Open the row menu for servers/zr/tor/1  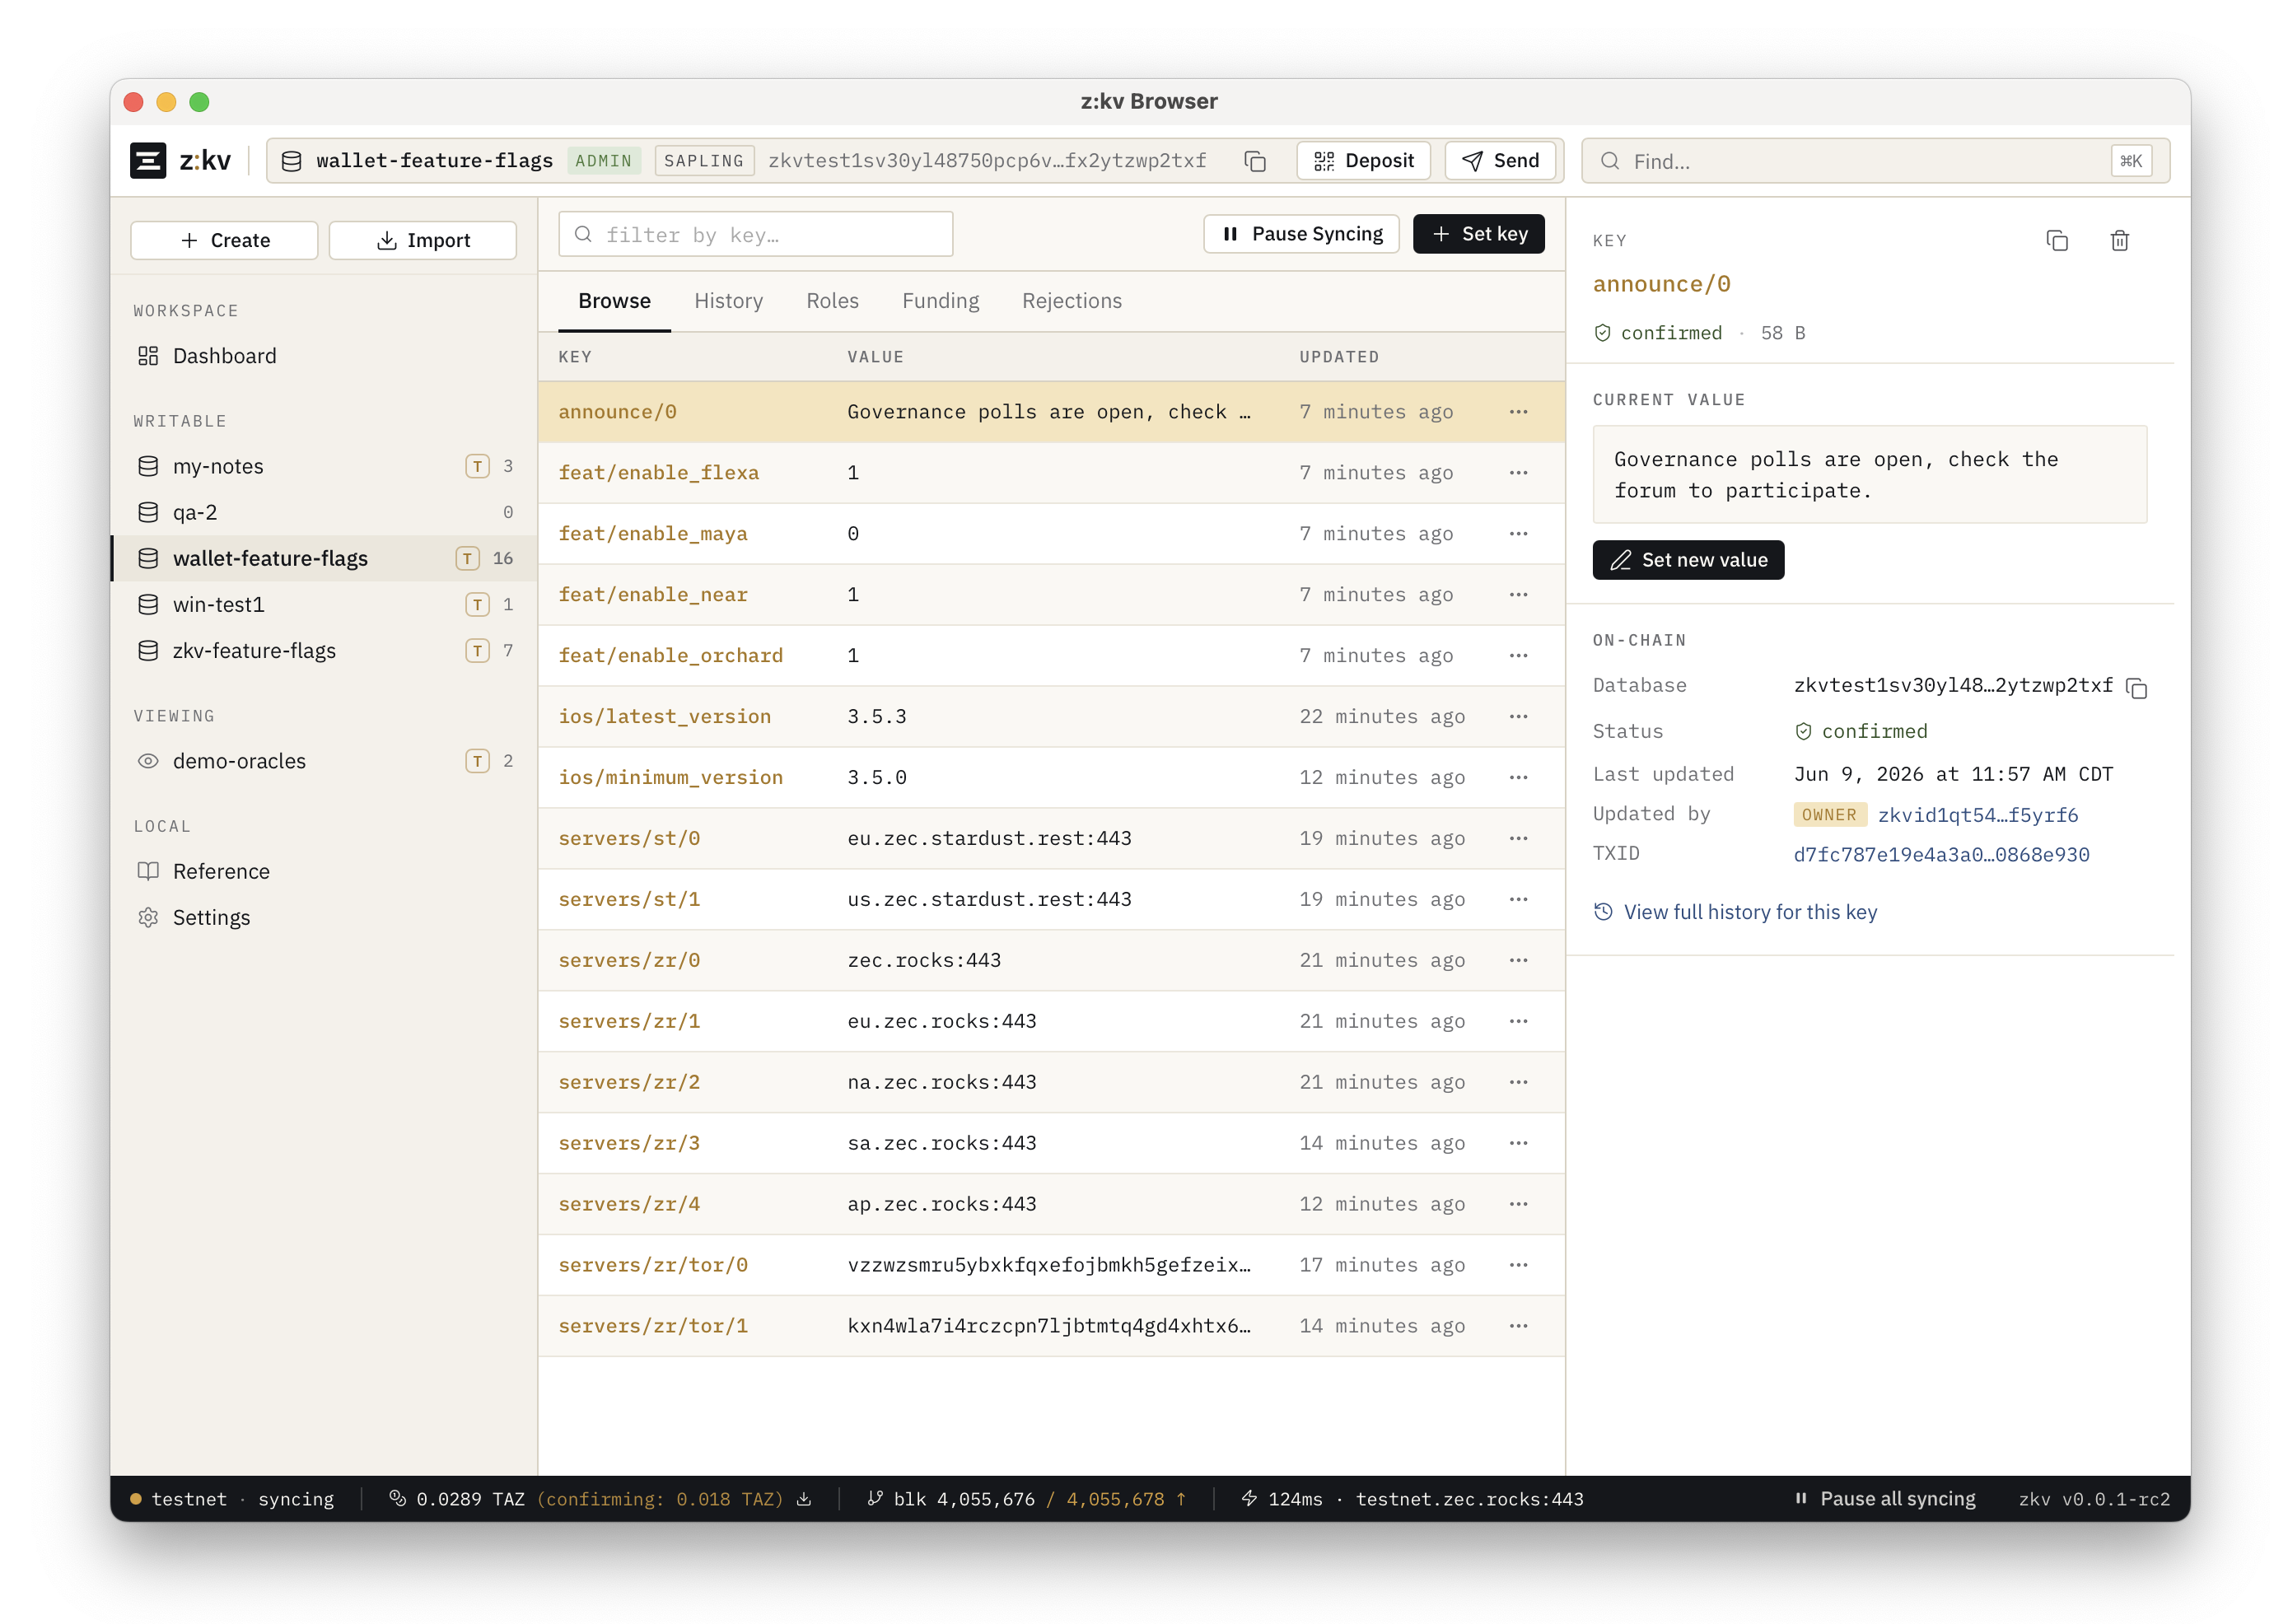1518,1327
